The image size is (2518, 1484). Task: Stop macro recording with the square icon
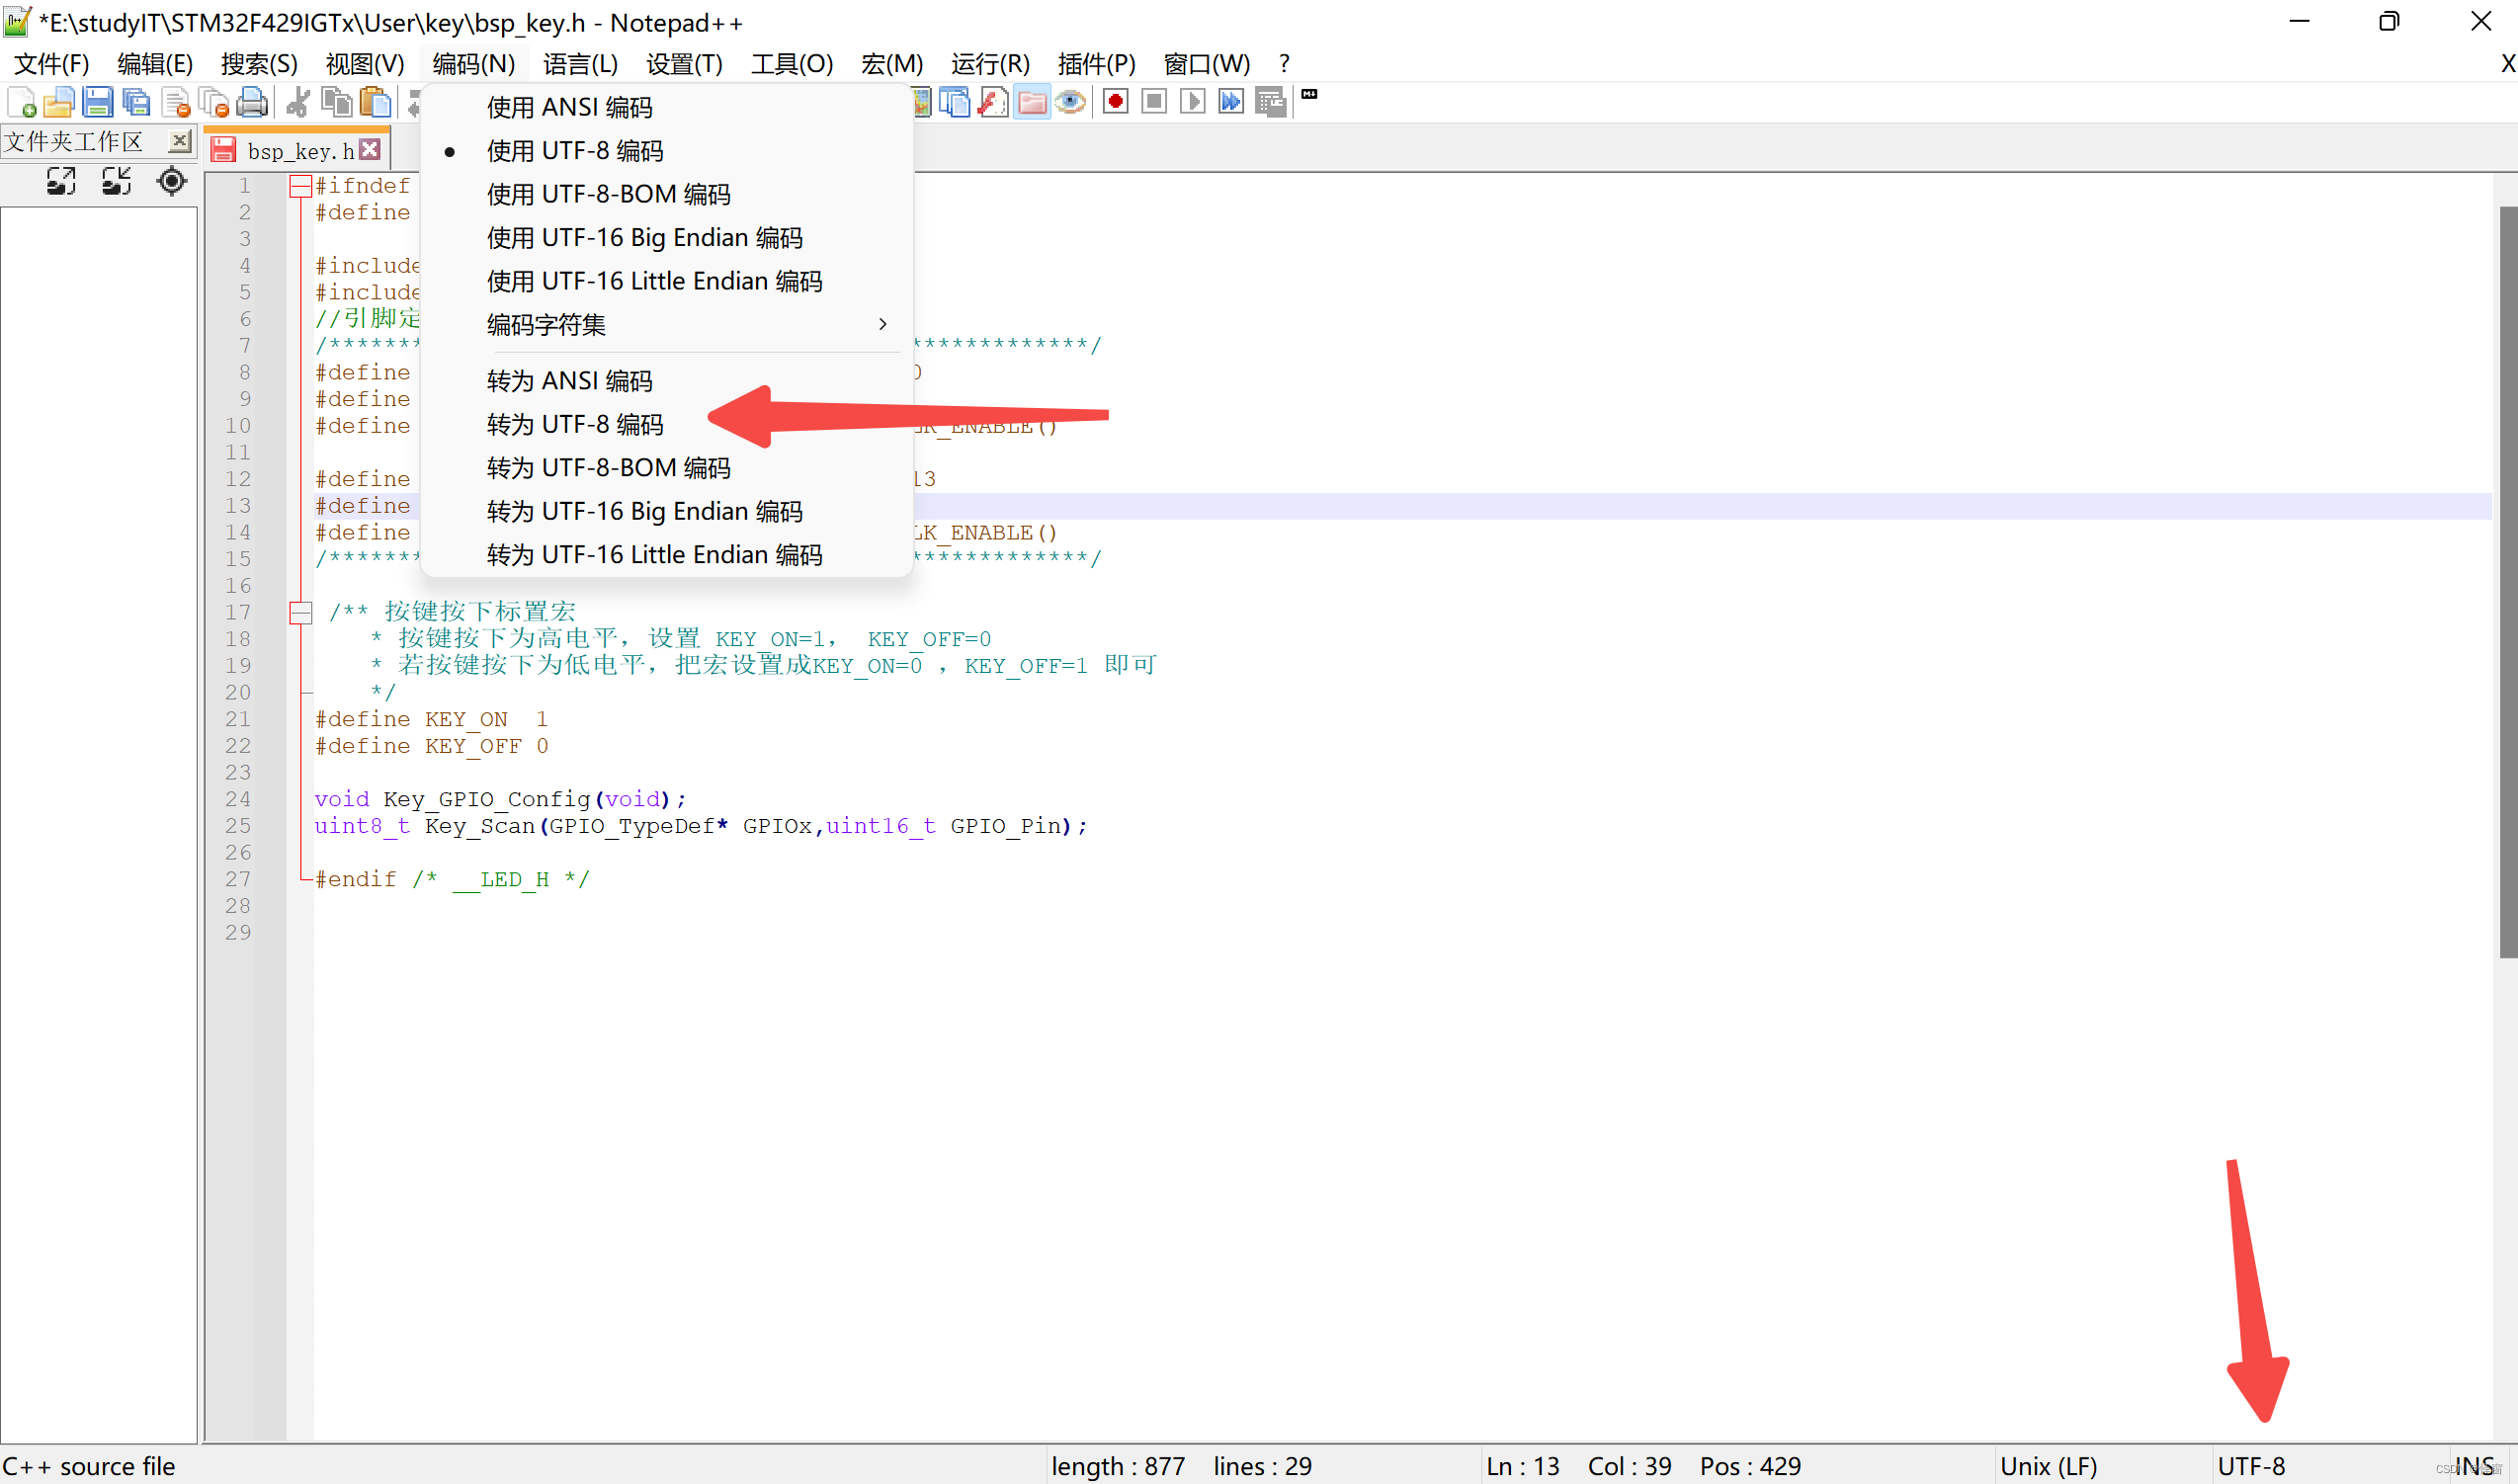[x=1154, y=102]
